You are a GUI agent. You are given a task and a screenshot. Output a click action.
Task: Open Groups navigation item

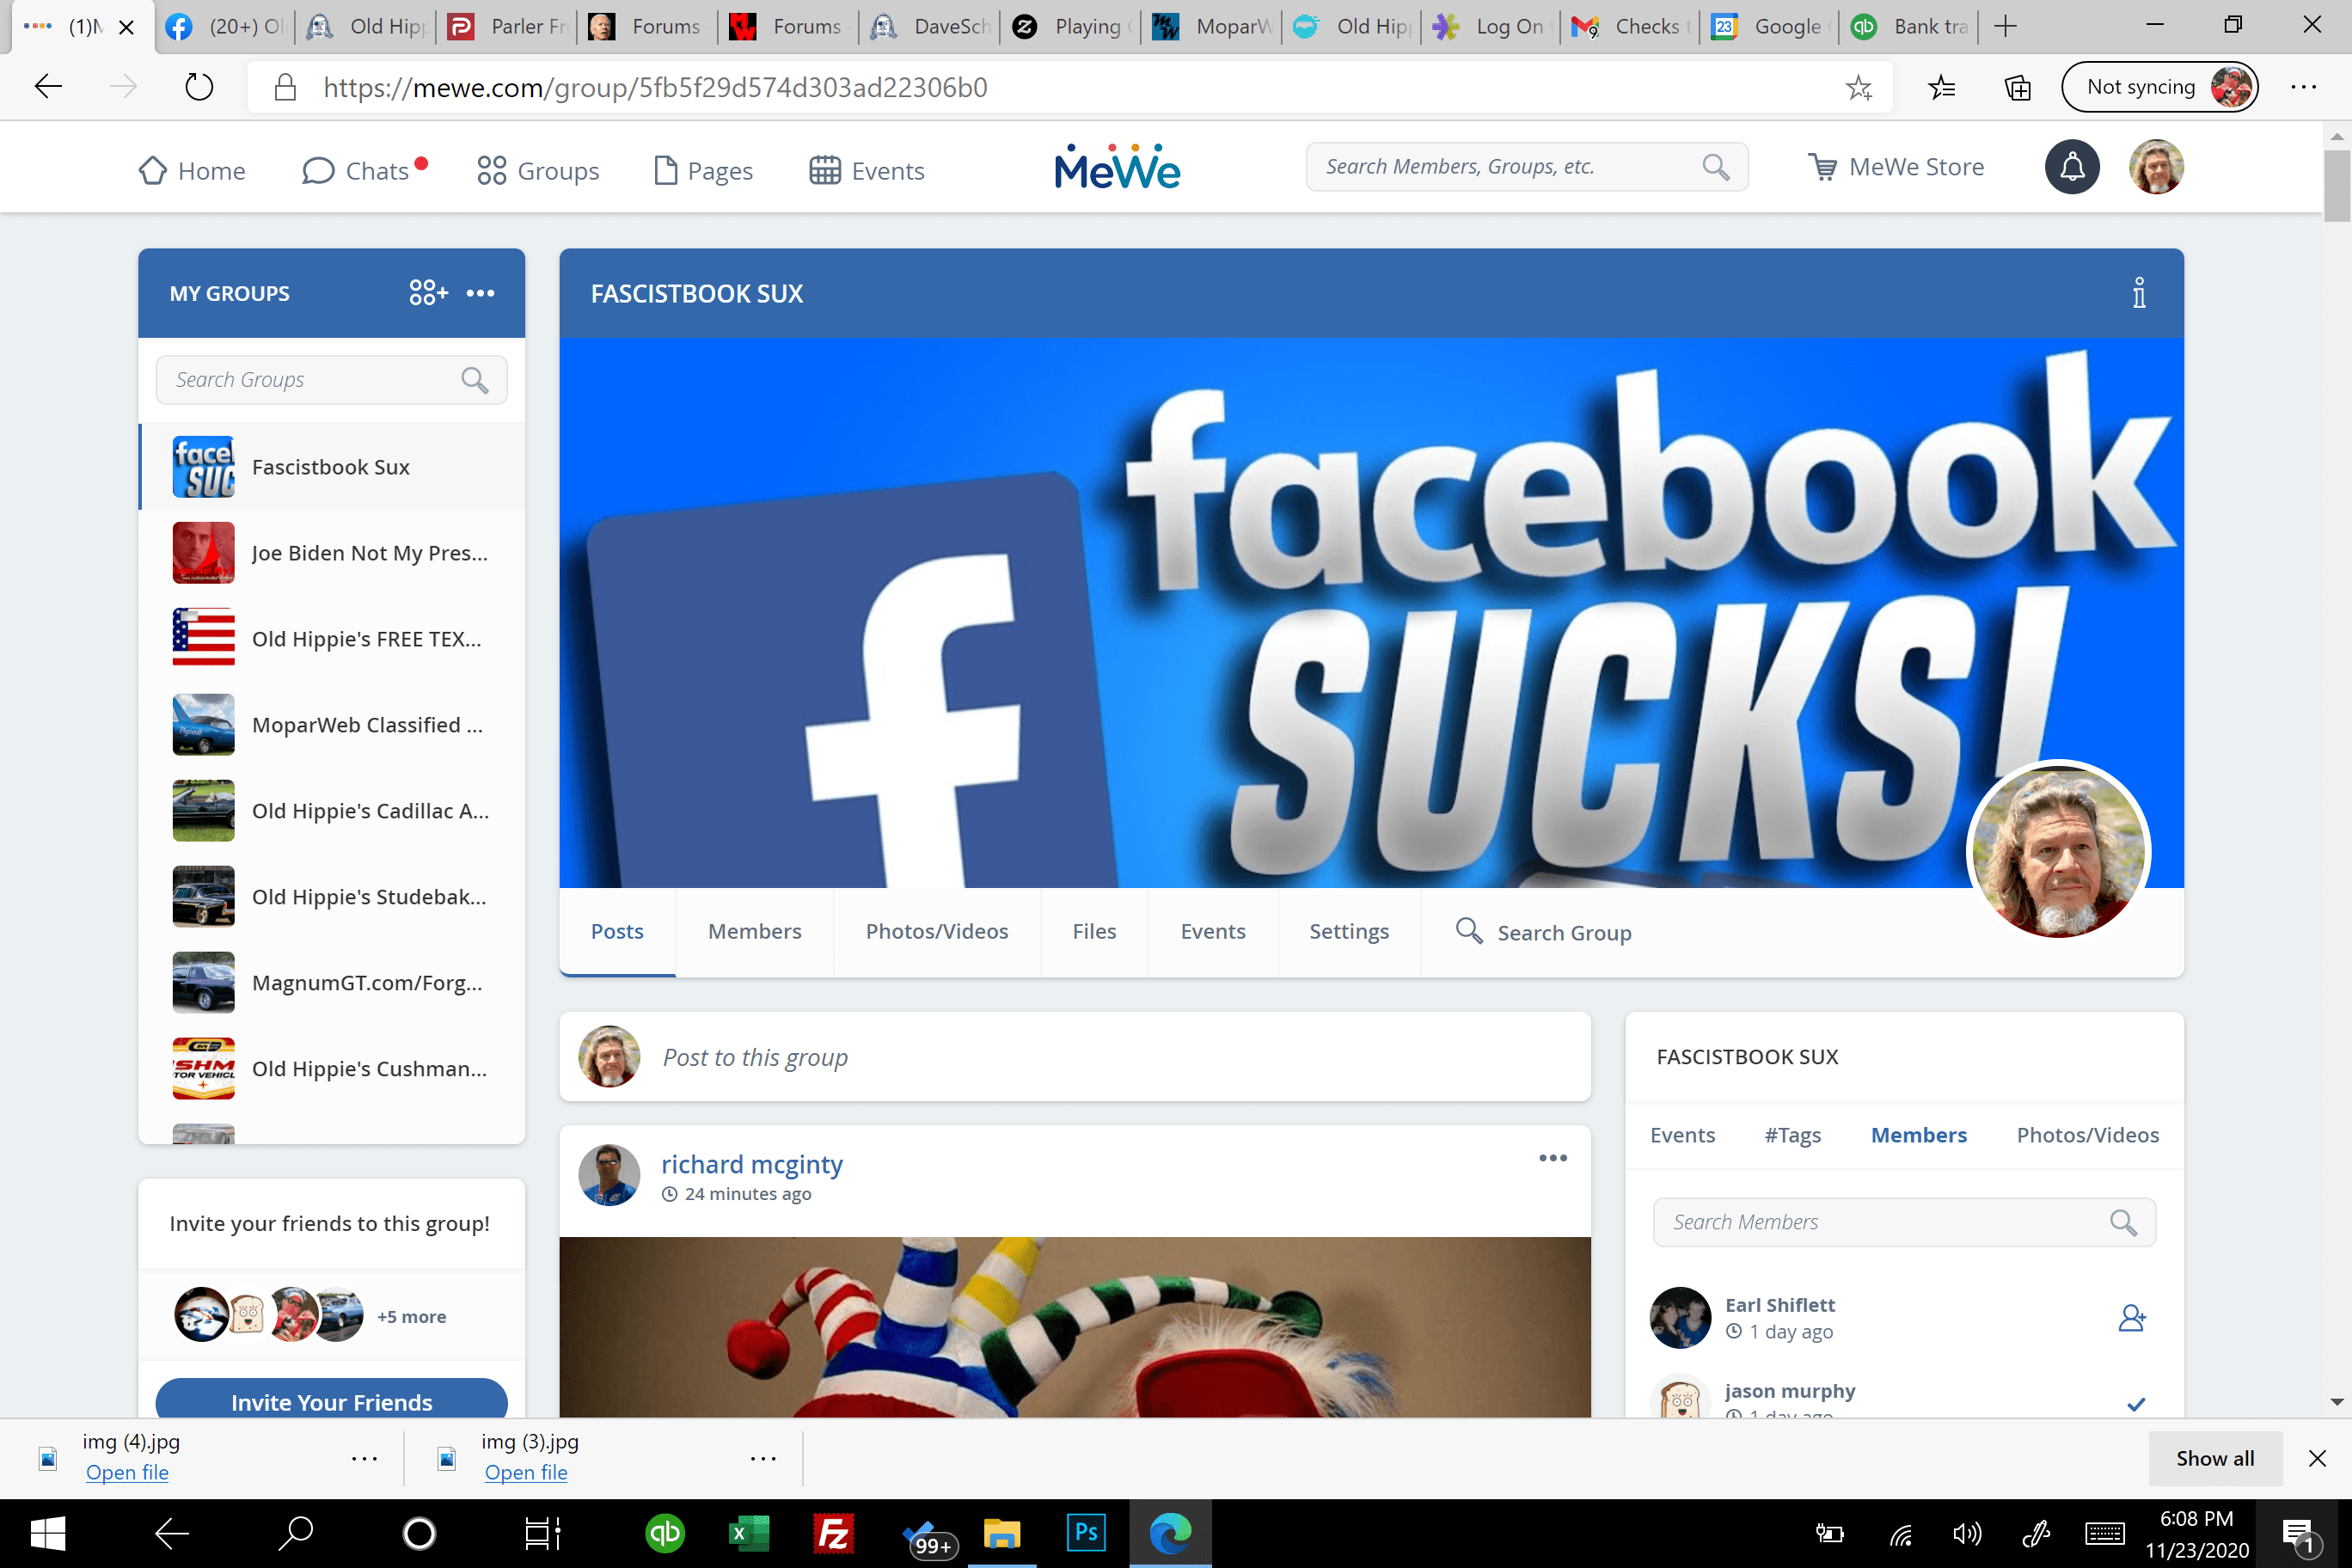pos(538,171)
